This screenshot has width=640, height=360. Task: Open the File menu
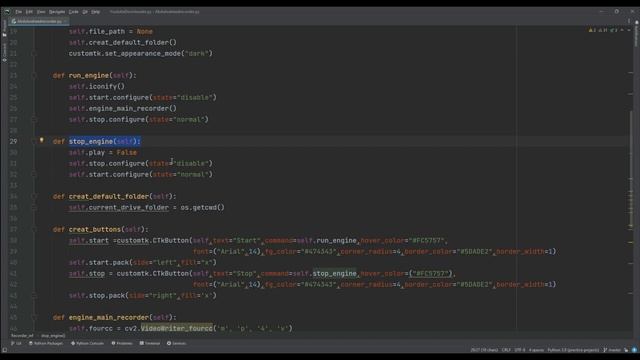tap(18, 12)
